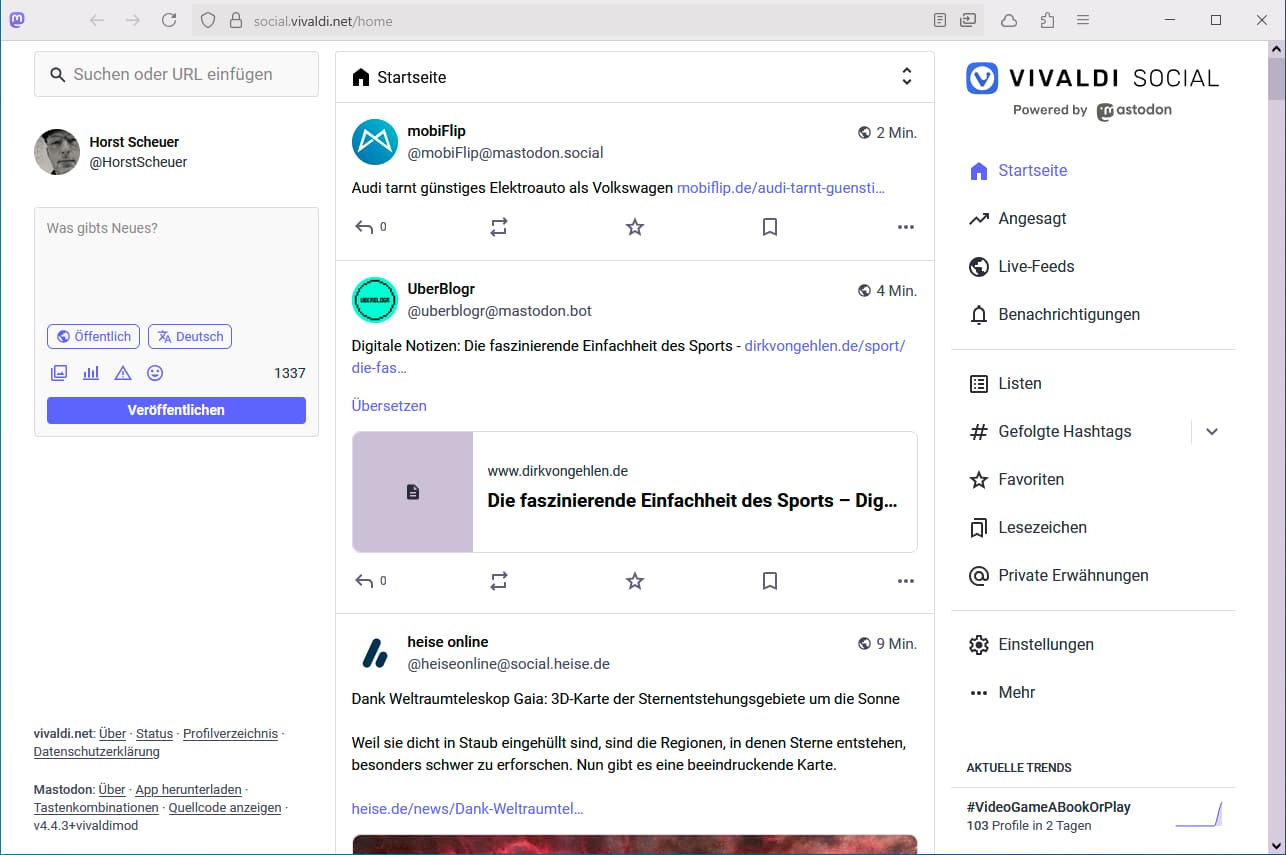Open Gefolgte Hashtags

[x=1050, y=431]
